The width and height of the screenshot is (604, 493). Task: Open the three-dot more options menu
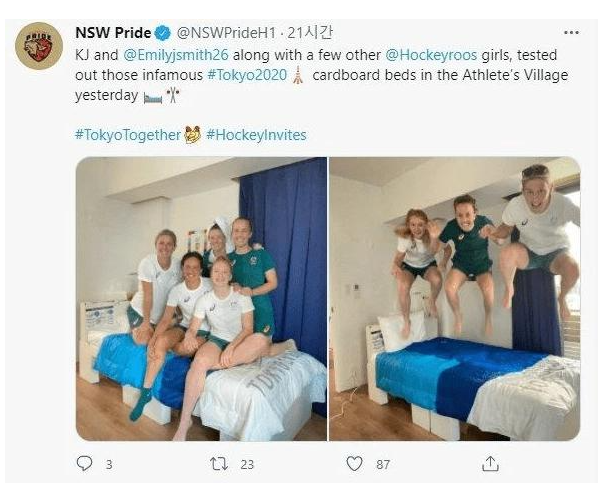coord(571,33)
